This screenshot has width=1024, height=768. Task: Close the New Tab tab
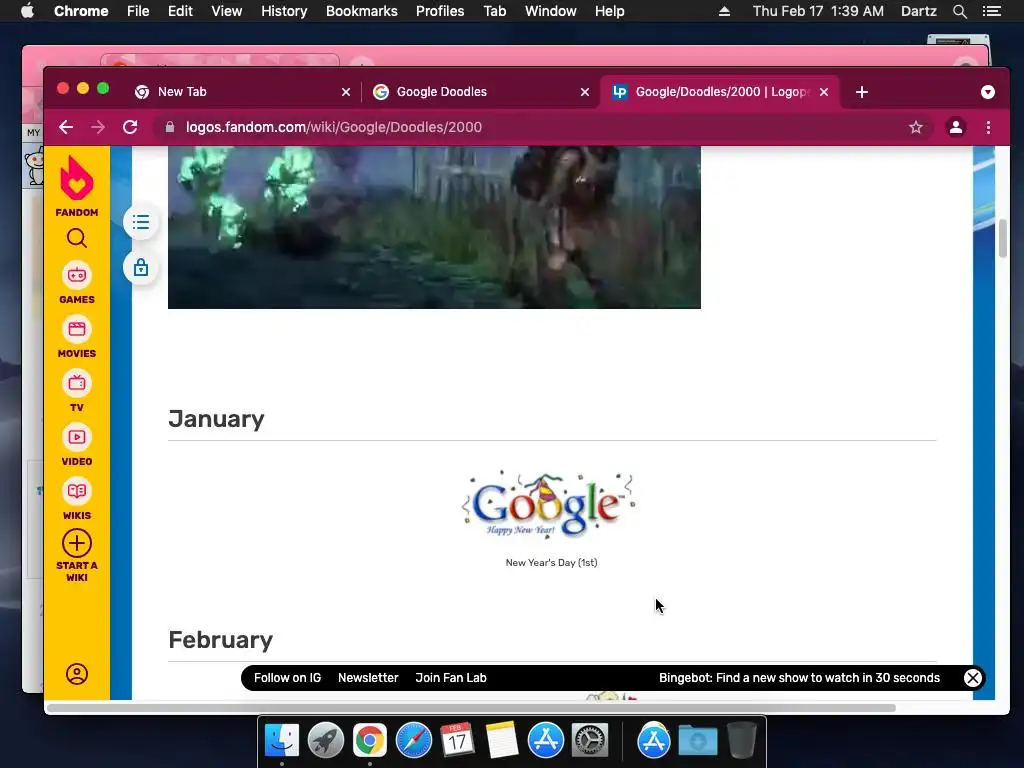click(x=346, y=92)
